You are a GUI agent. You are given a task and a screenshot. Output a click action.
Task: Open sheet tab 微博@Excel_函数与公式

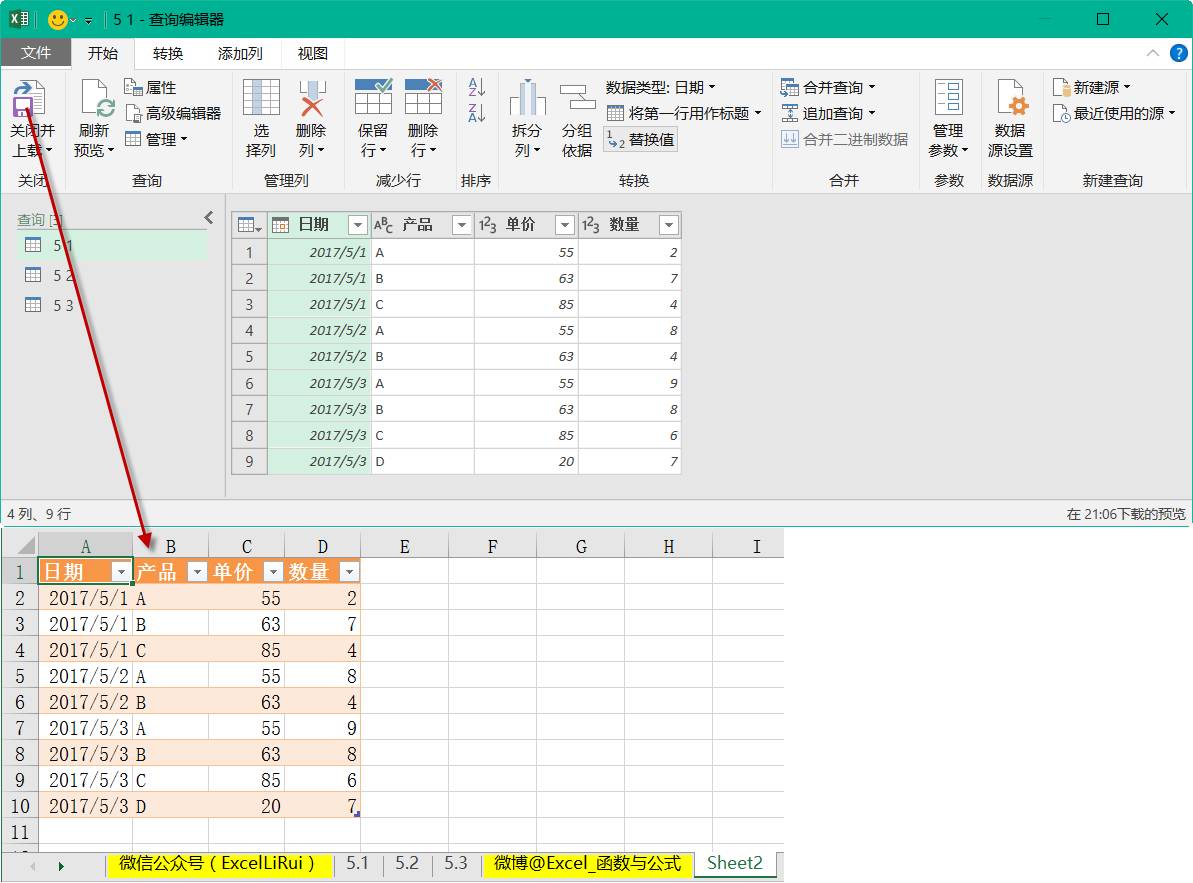pos(587,864)
